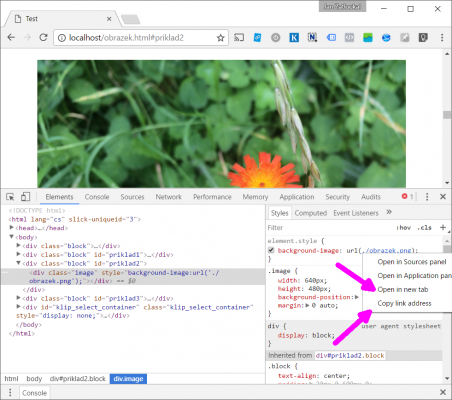
Task: Select Copy link address from context menu
Action: [x=404, y=303]
